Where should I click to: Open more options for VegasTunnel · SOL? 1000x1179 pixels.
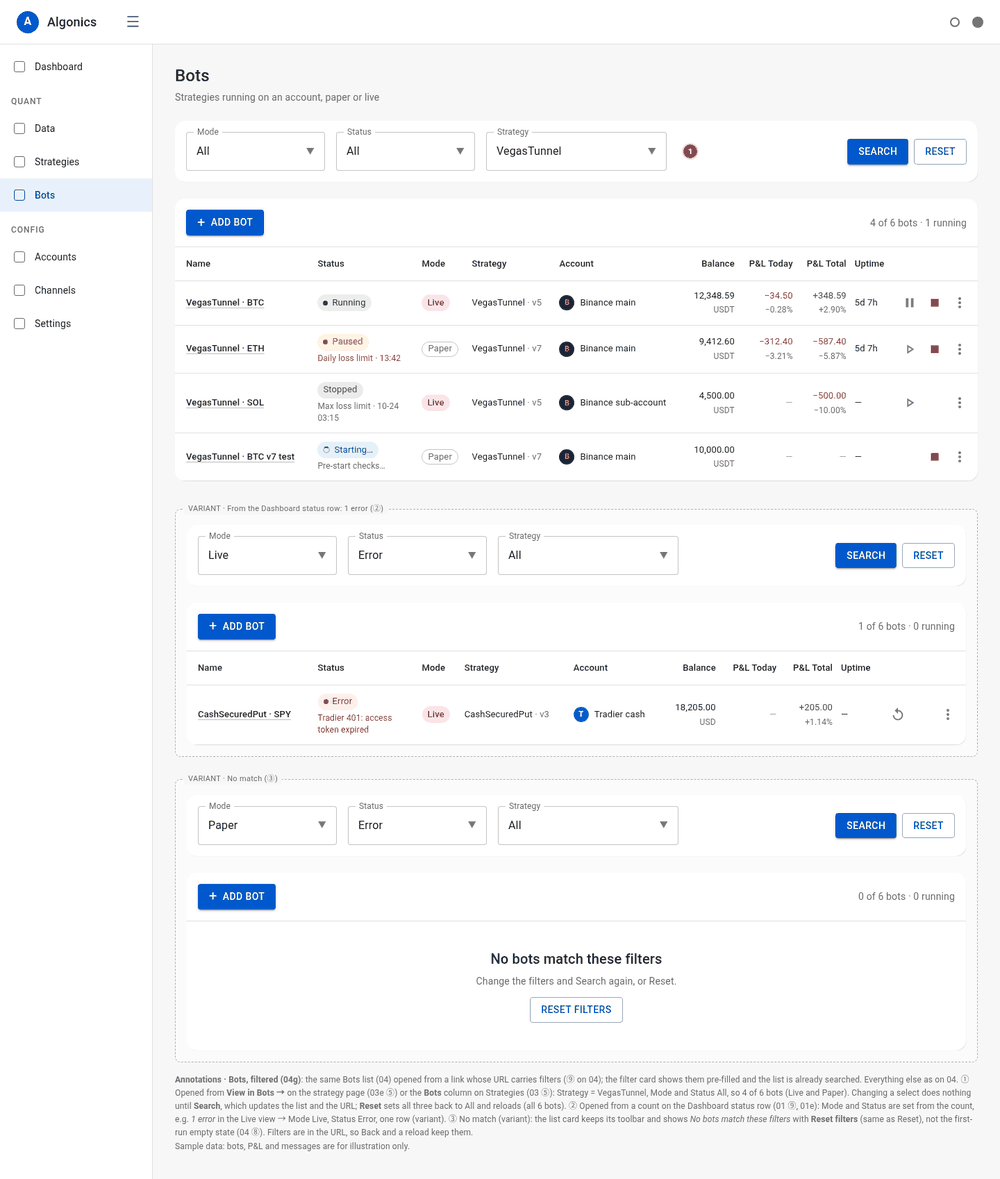[x=959, y=403]
